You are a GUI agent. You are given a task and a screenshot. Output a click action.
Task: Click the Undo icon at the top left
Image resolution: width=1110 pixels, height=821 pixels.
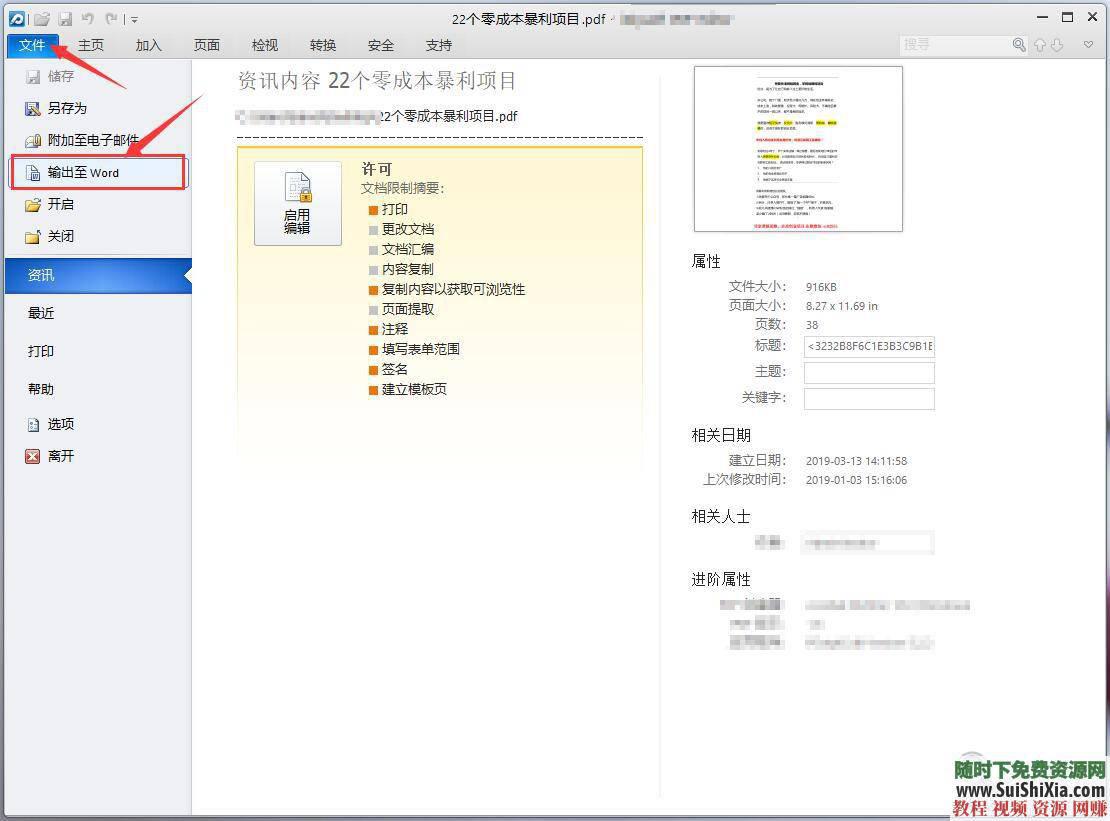click(x=89, y=18)
